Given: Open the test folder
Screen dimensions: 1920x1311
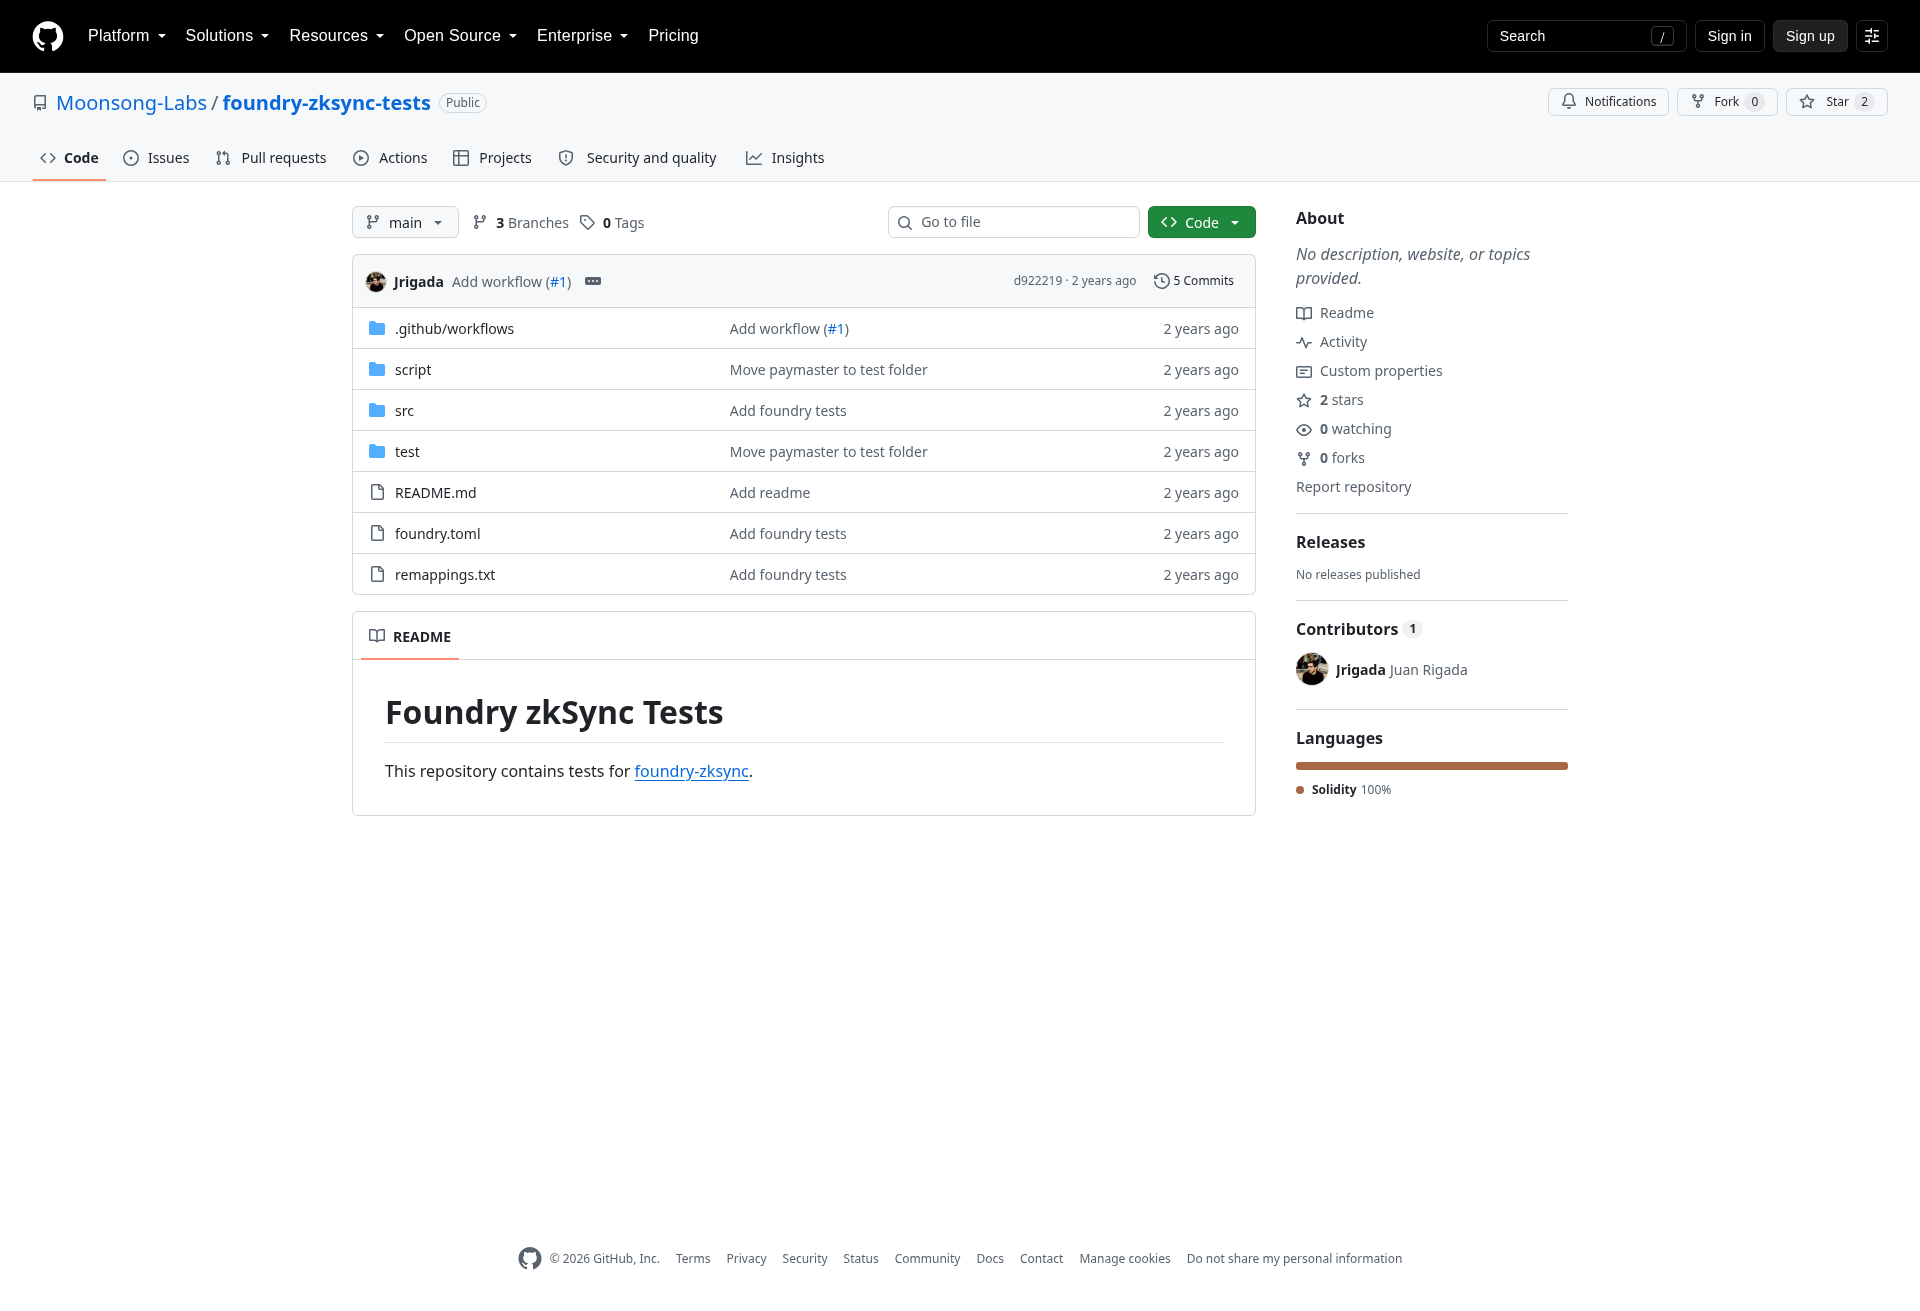Looking at the screenshot, I should pos(407,452).
